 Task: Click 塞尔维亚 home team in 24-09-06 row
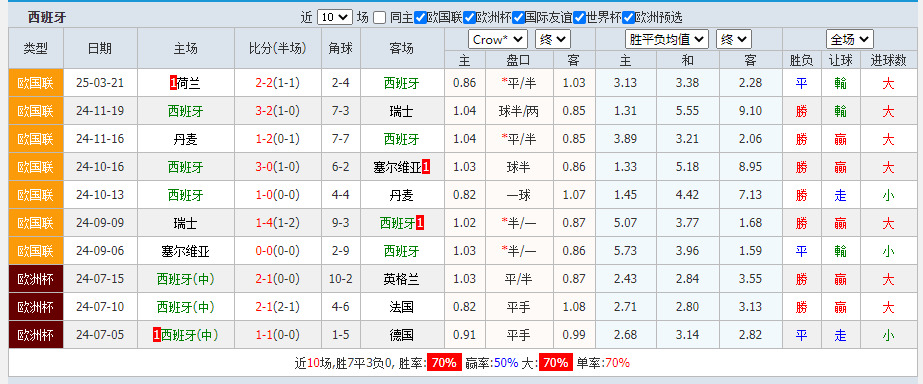click(185, 251)
